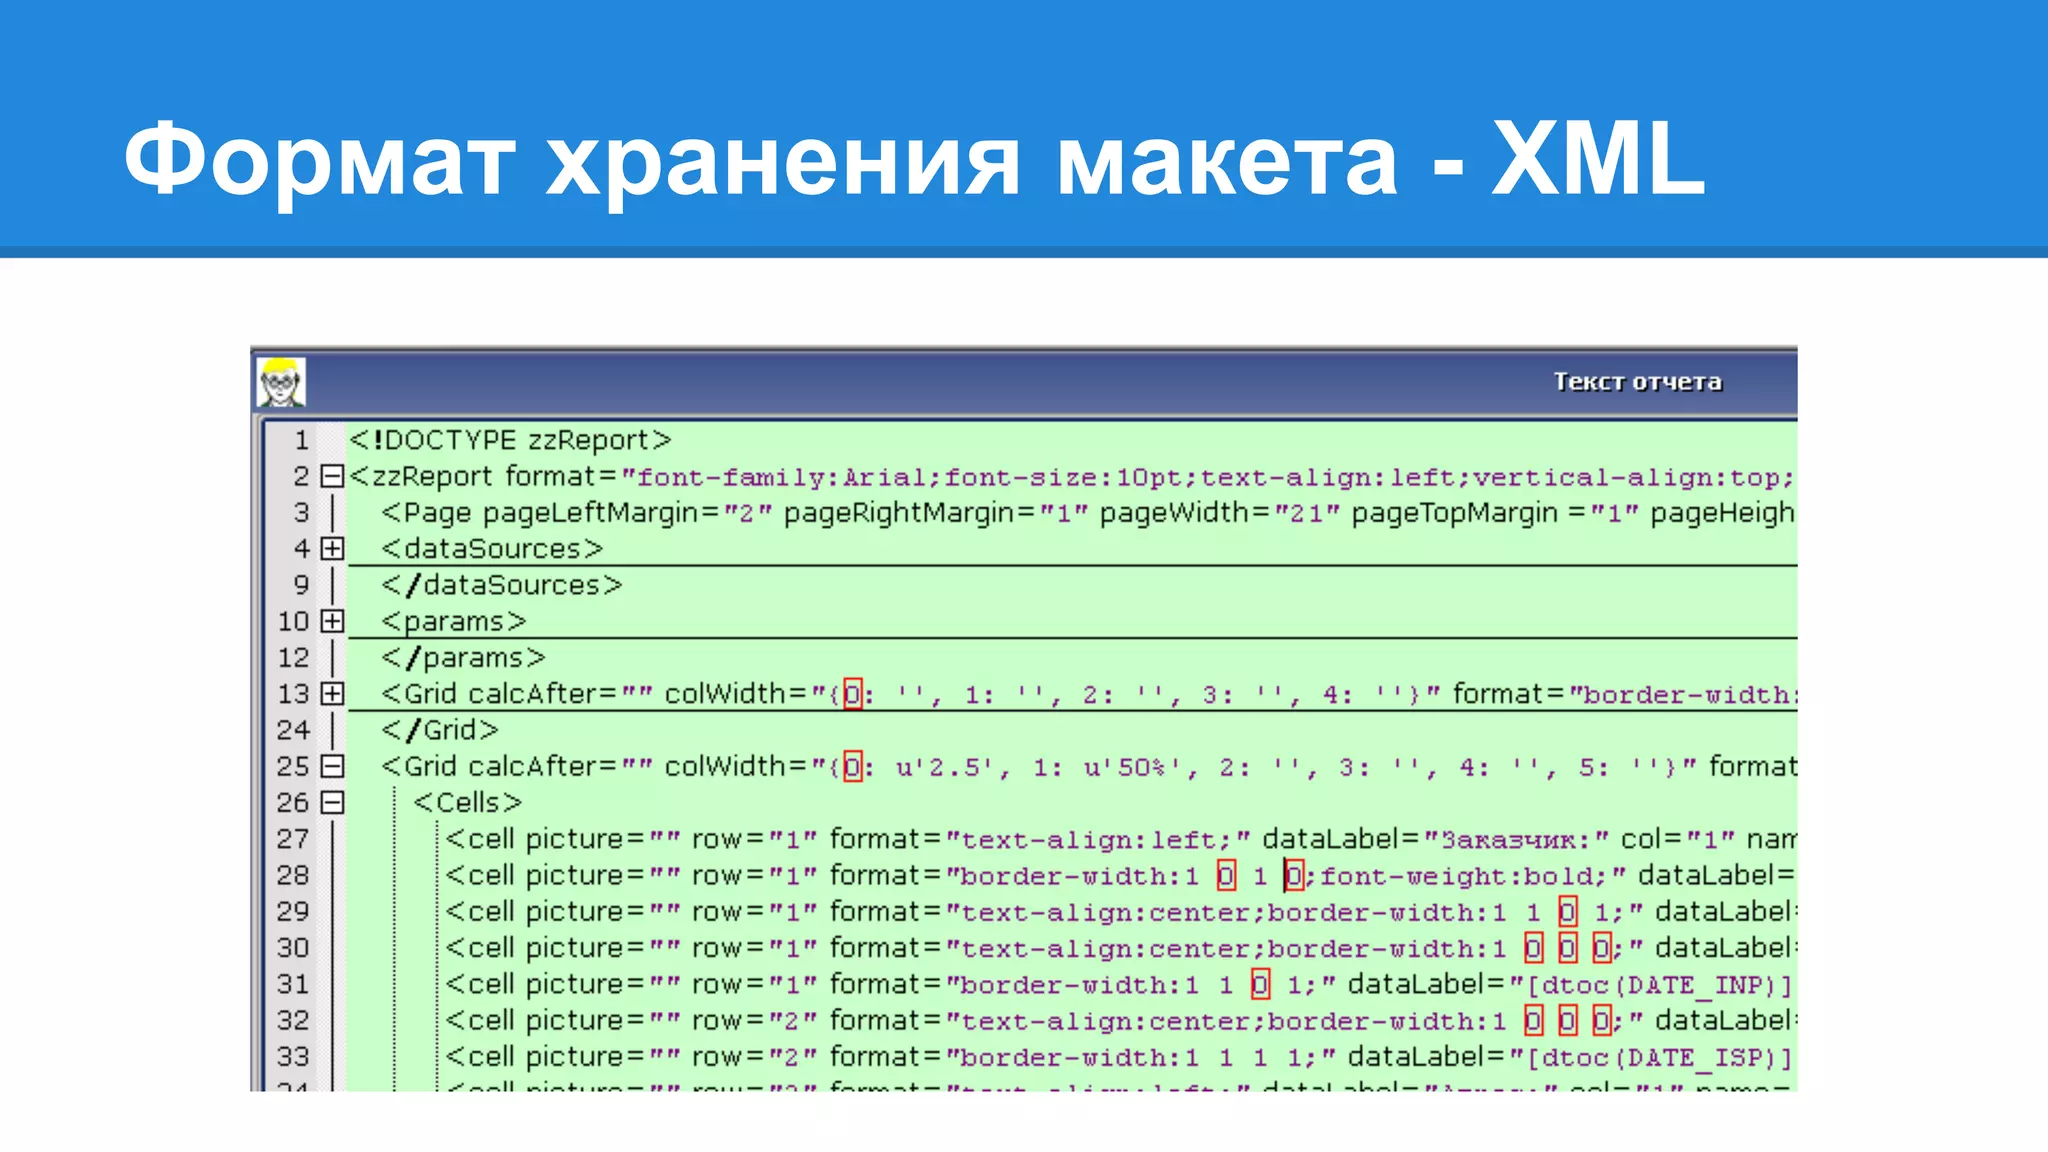The width and height of the screenshot is (2048, 1152).
Task: Click the closing dataSources tag
Action: [502, 585]
